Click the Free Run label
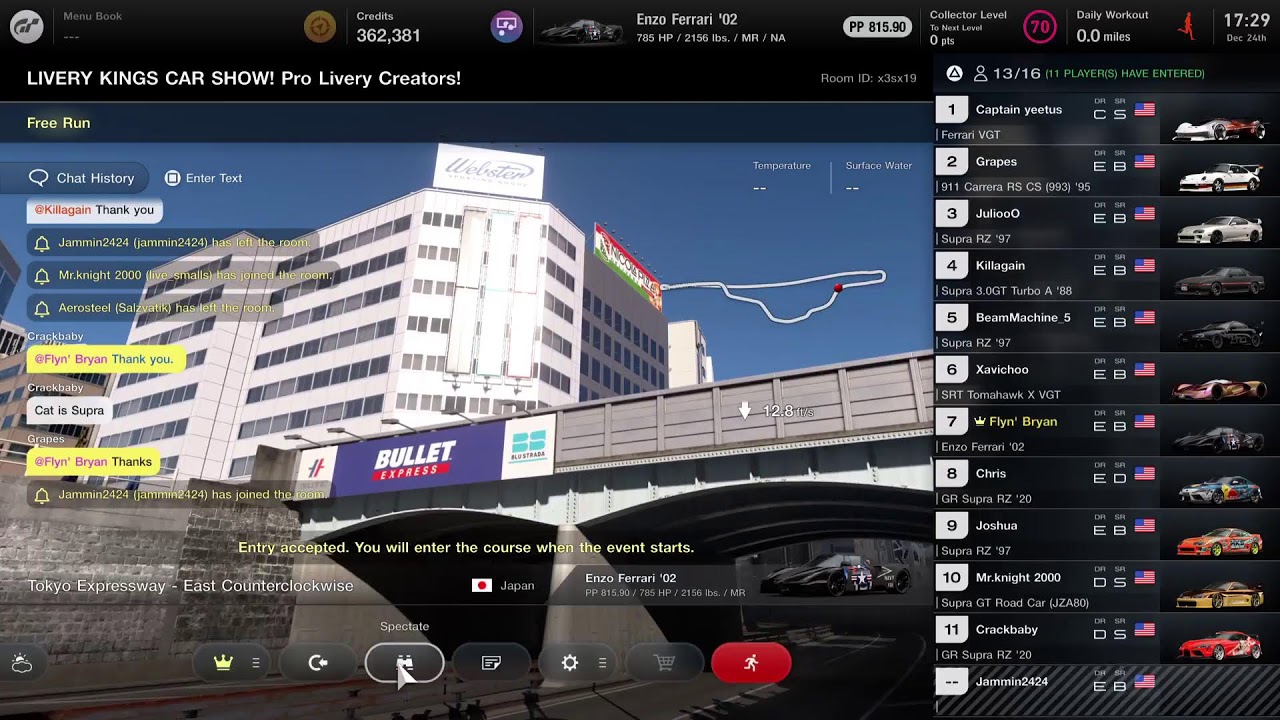 point(58,123)
